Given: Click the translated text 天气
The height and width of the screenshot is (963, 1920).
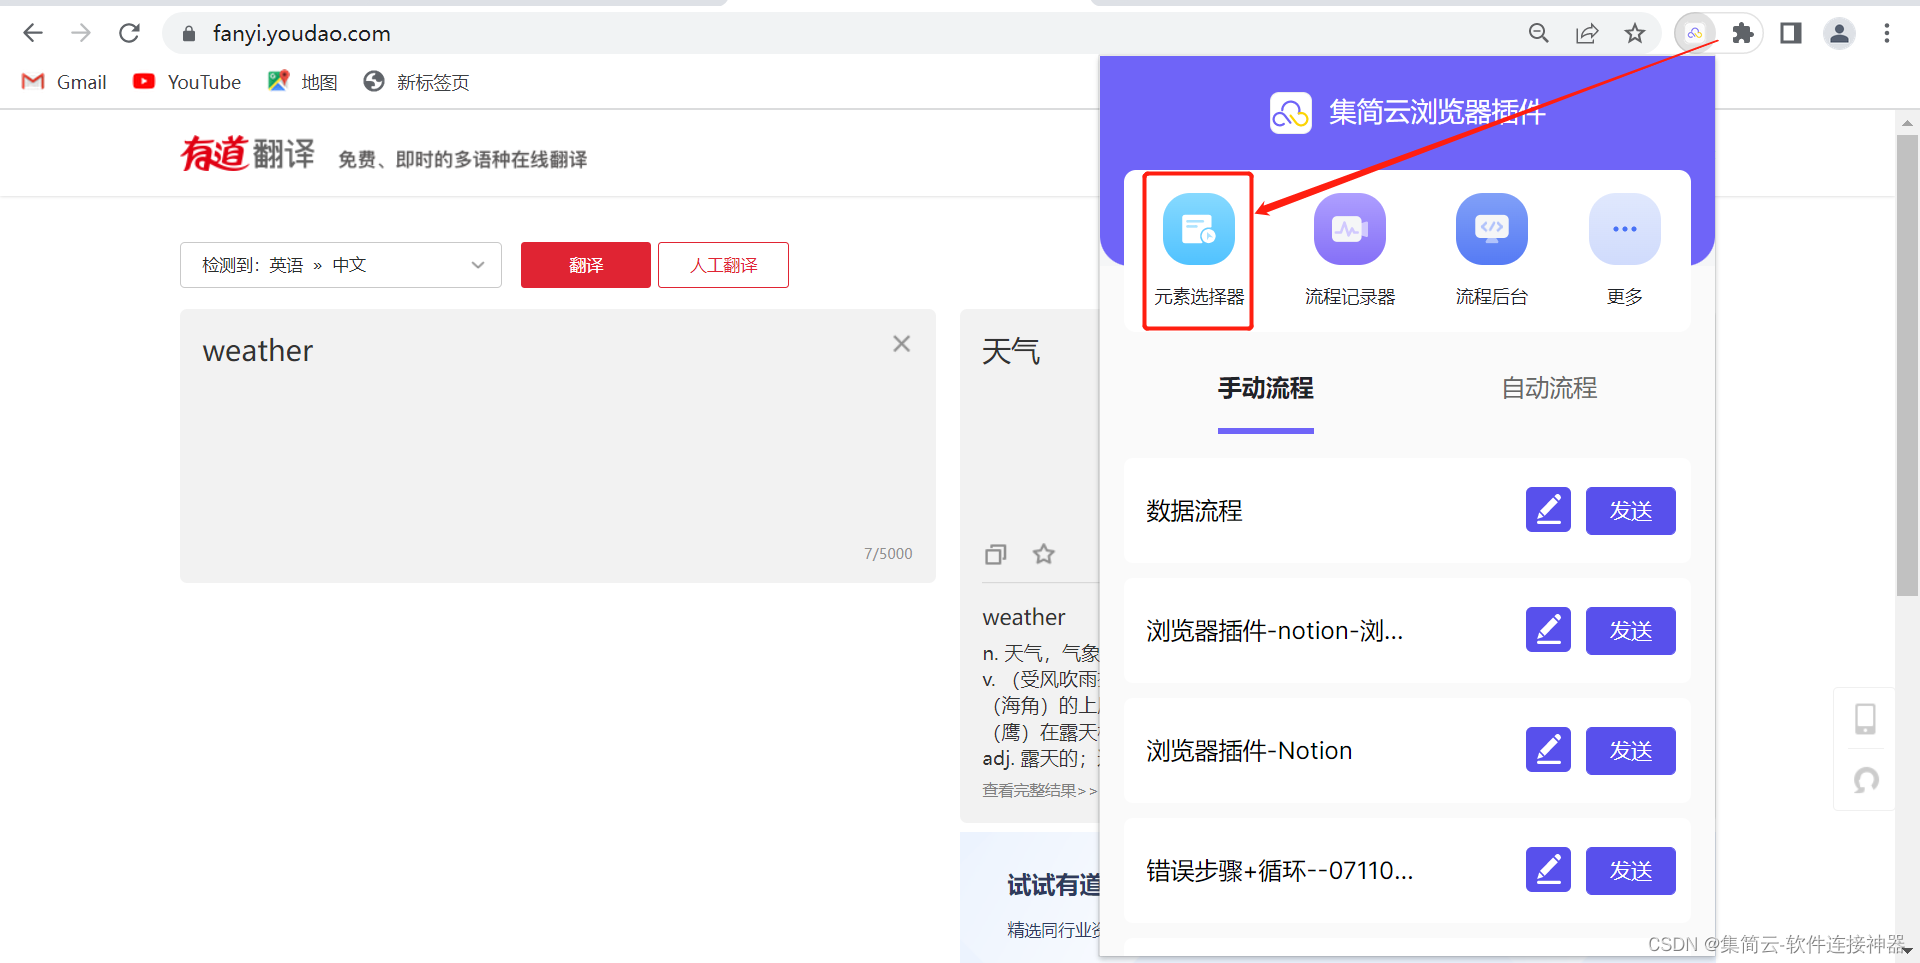Looking at the screenshot, I should pos(1011,351).
